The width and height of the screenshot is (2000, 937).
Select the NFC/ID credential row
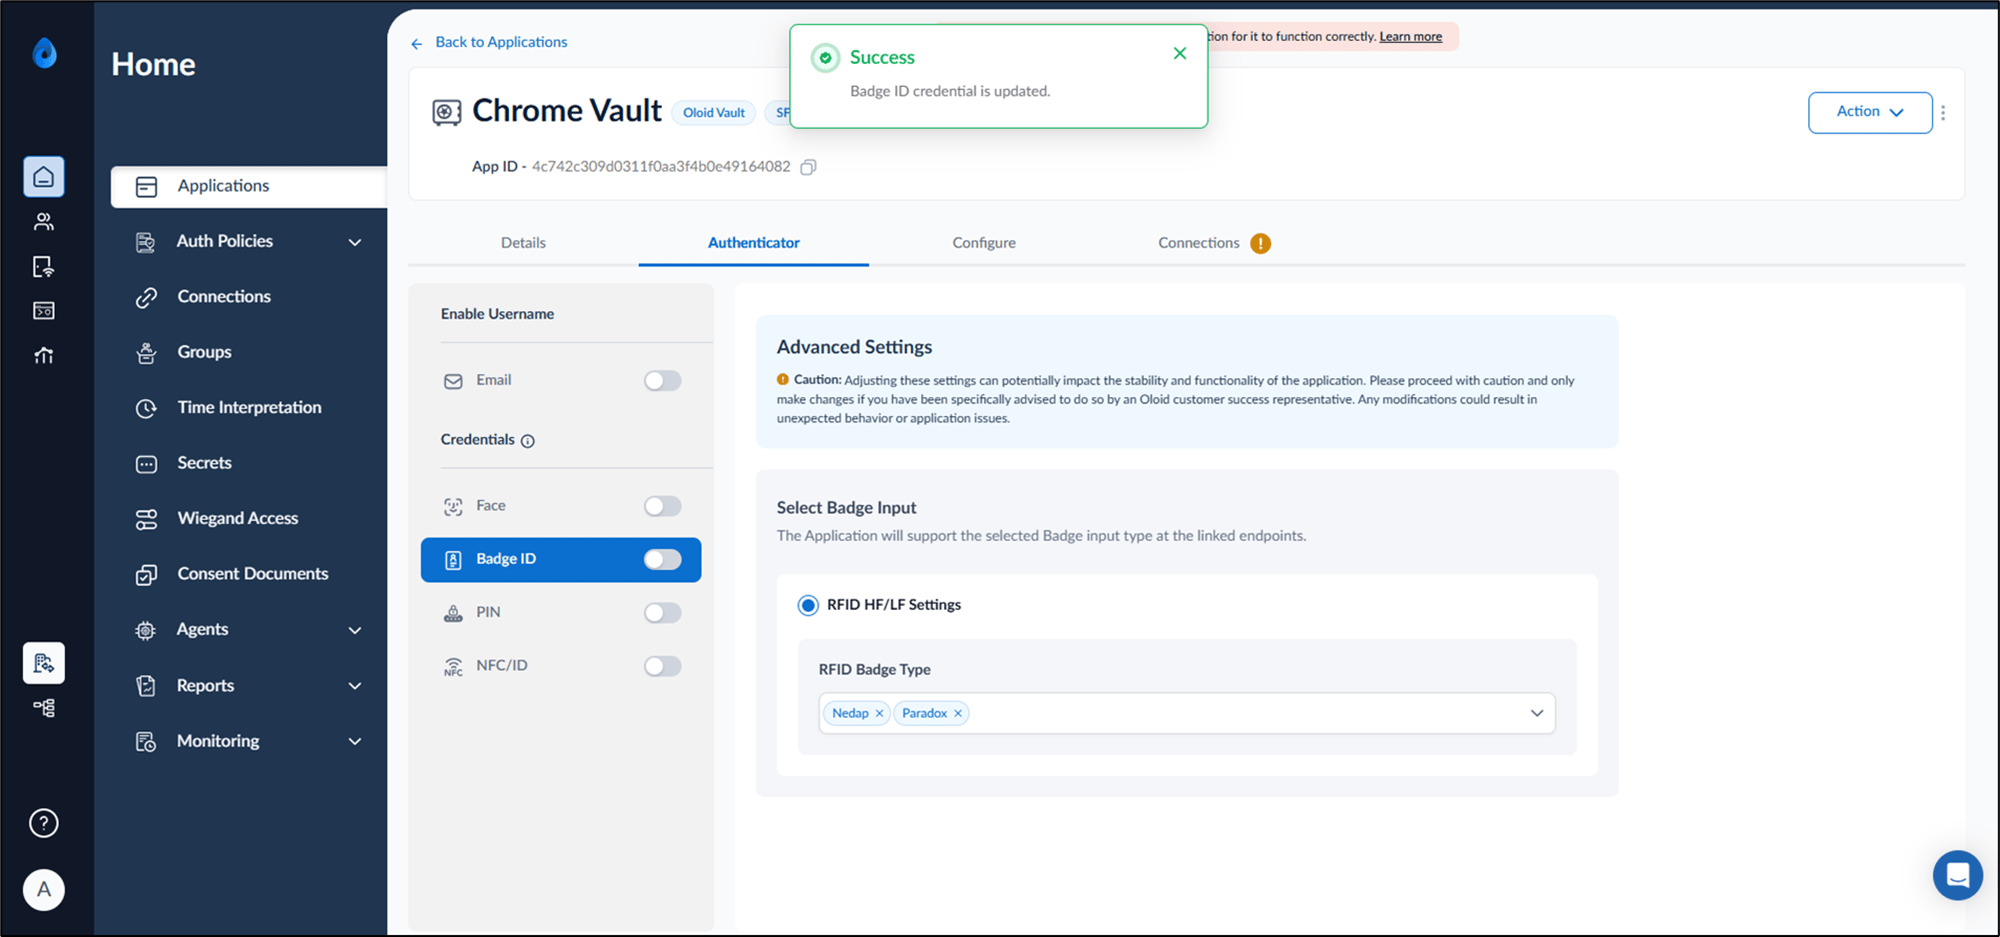pyautogui.click(x=561, y=665)
